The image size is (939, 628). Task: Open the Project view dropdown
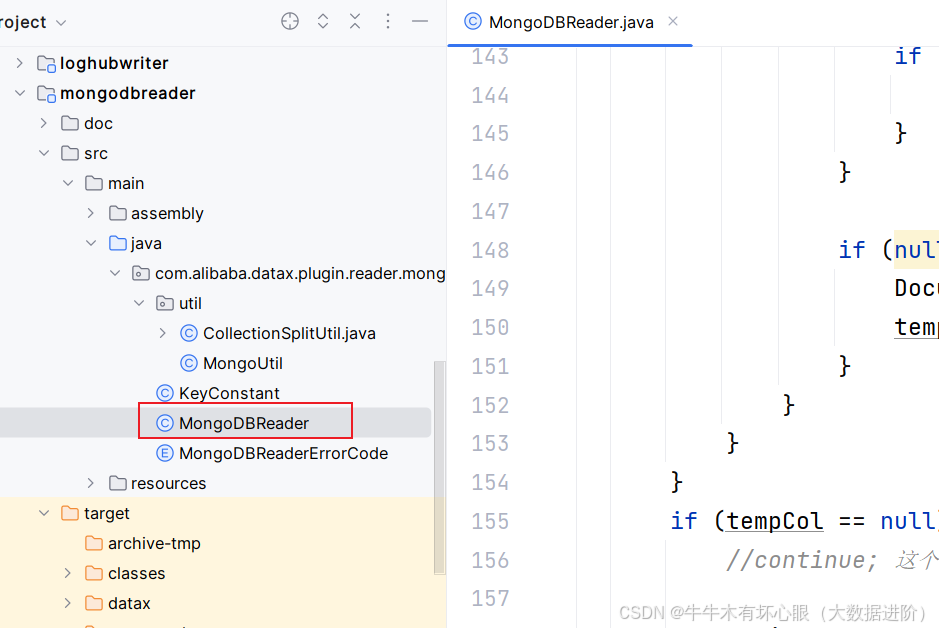61,22
